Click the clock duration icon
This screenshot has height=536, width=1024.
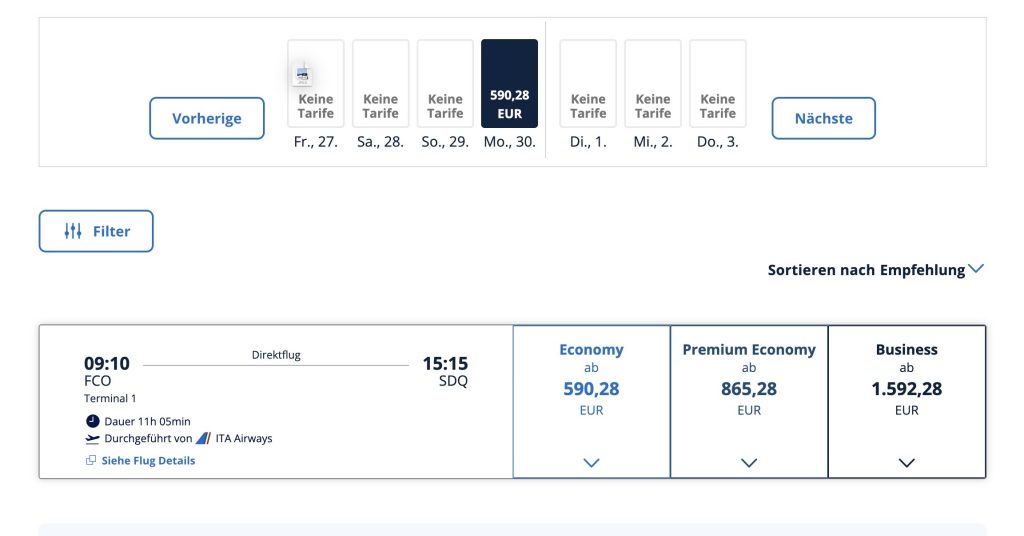pyautogui.click(x=93, y=421)
